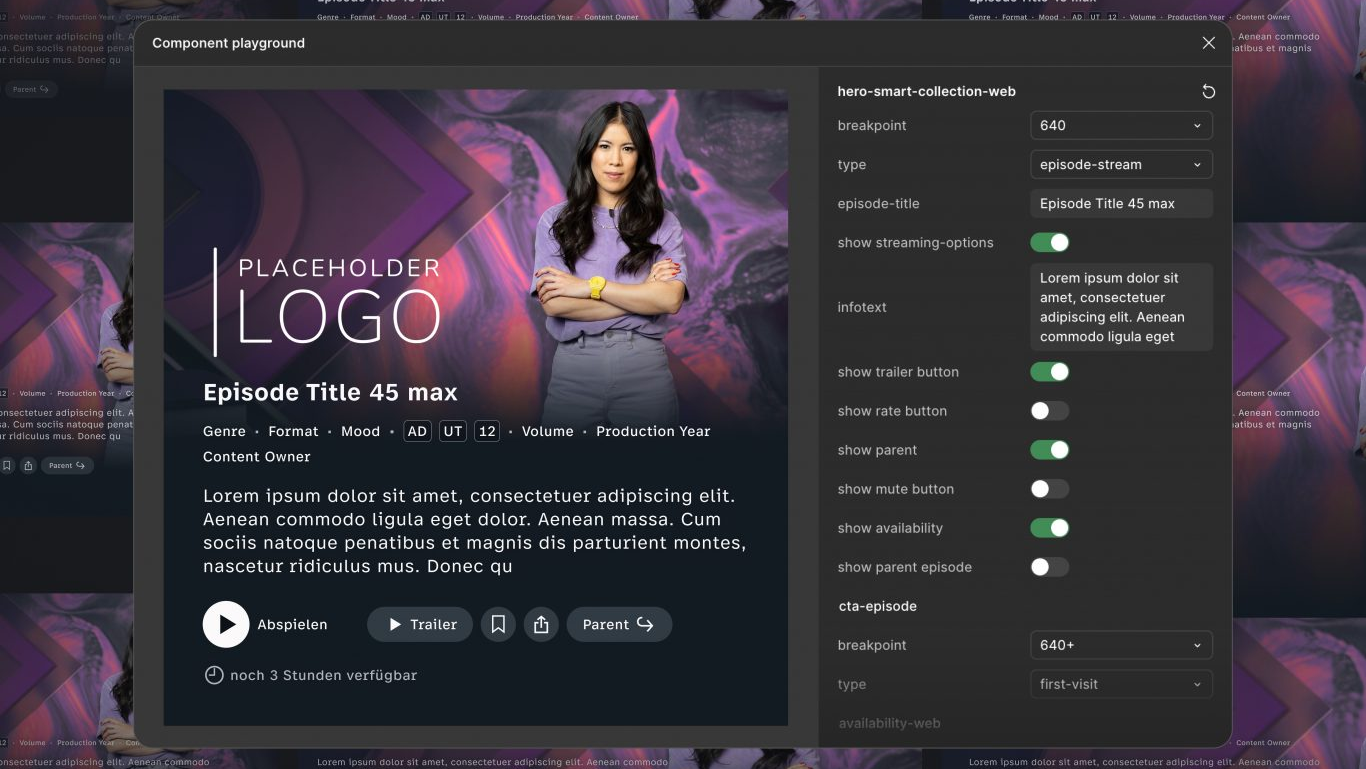Click the round Abspielen play button

point(226,624)
